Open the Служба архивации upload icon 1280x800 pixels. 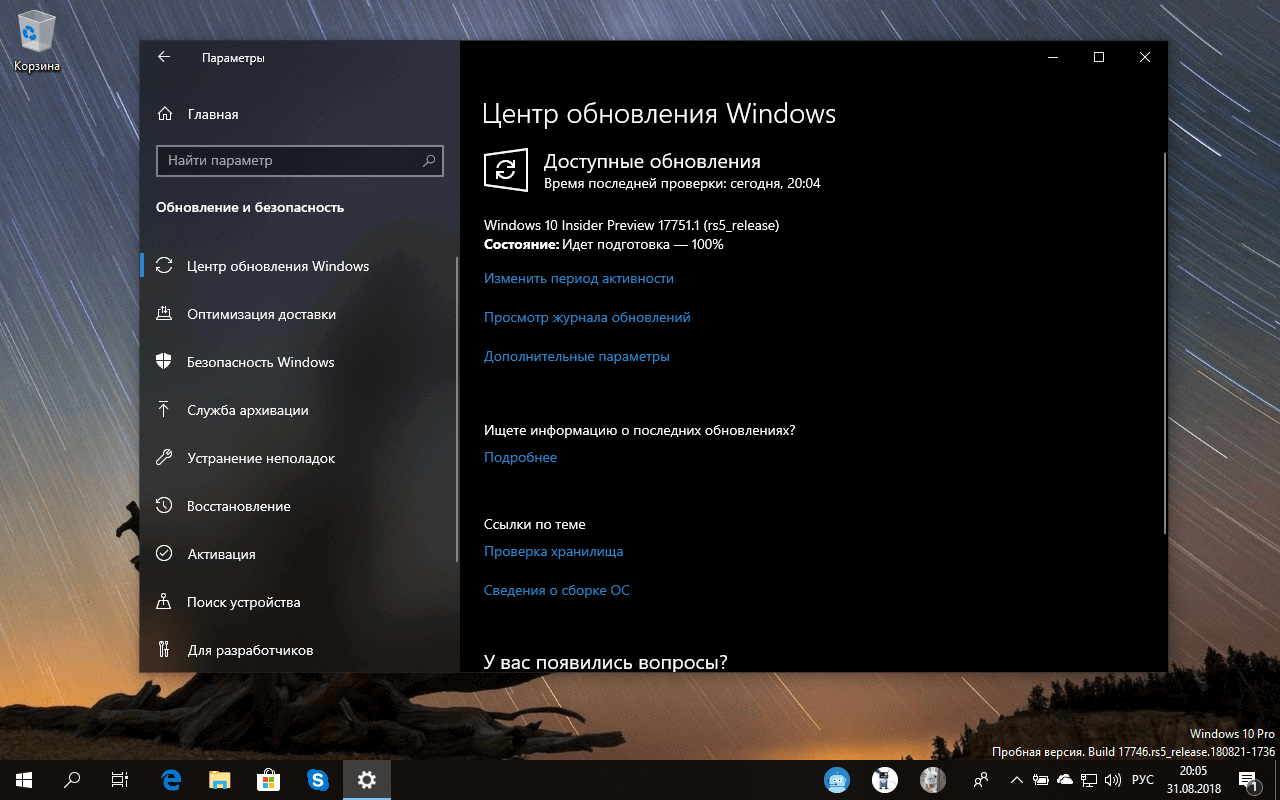164,409
